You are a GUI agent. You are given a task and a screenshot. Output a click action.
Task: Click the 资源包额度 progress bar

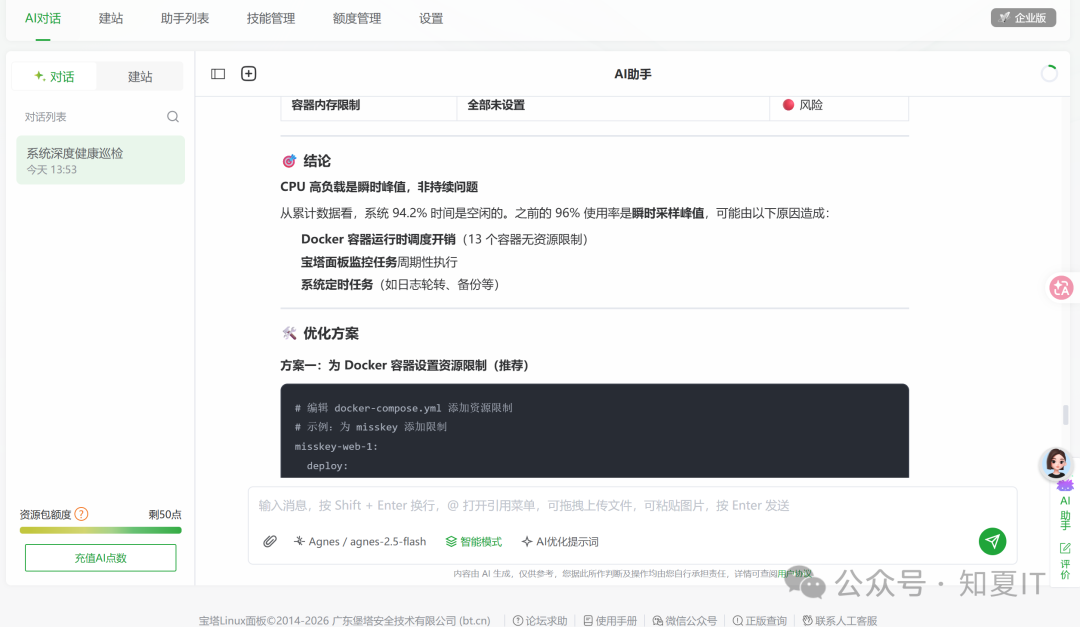click(x=101, y=531)
